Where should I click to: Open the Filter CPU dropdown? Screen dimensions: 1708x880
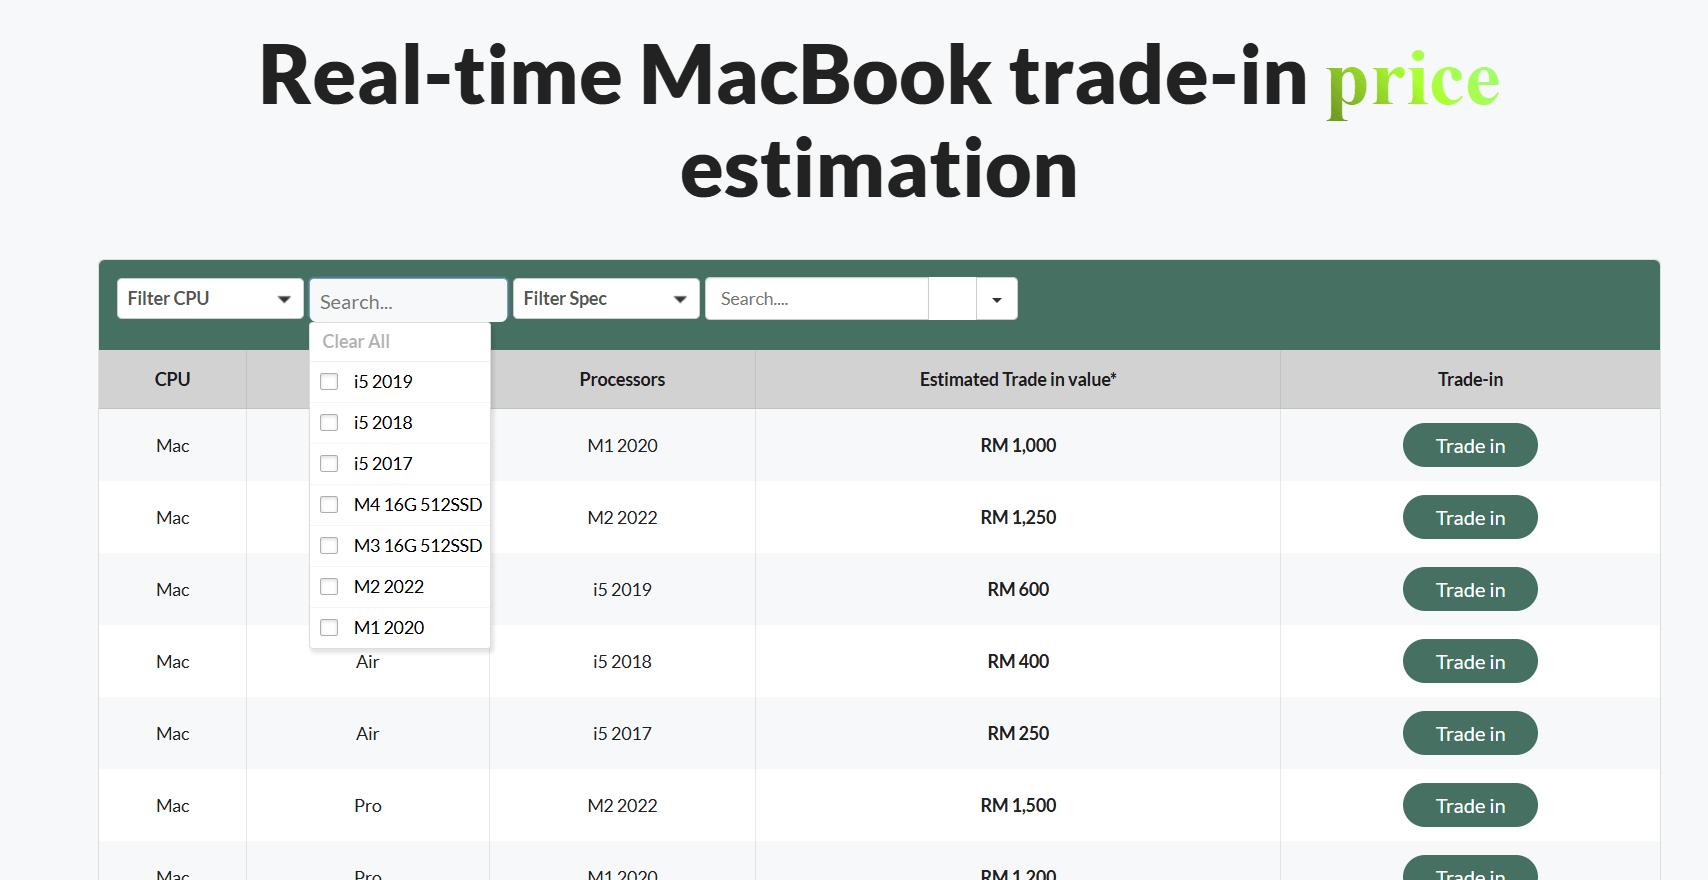pyautogui.click(x=210, y=299)
